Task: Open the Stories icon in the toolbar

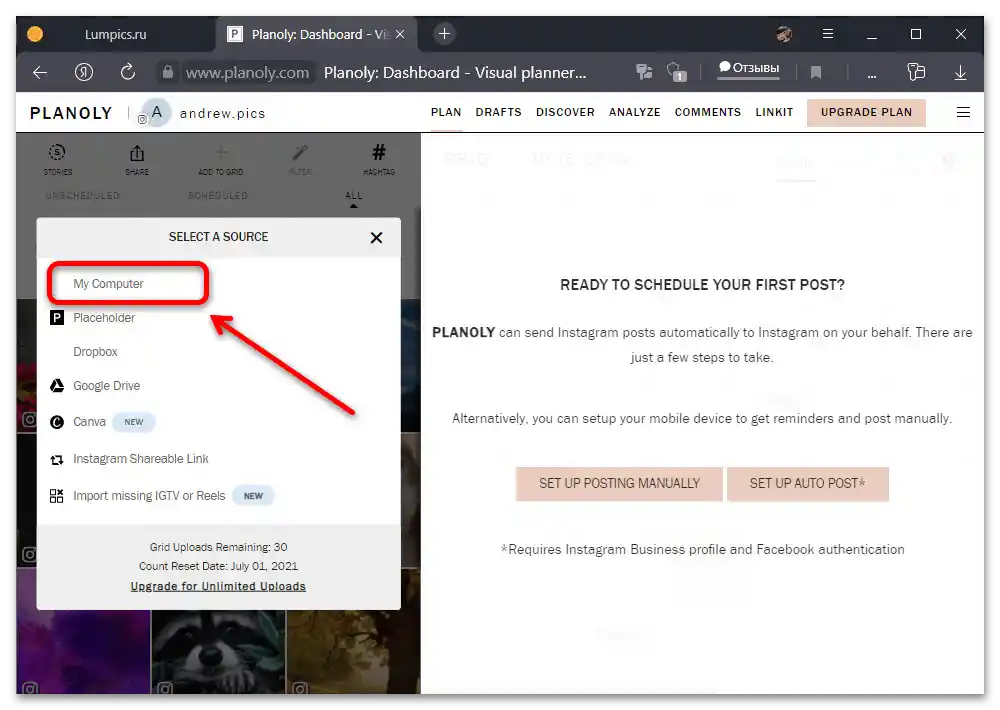Action: (57, 153)
